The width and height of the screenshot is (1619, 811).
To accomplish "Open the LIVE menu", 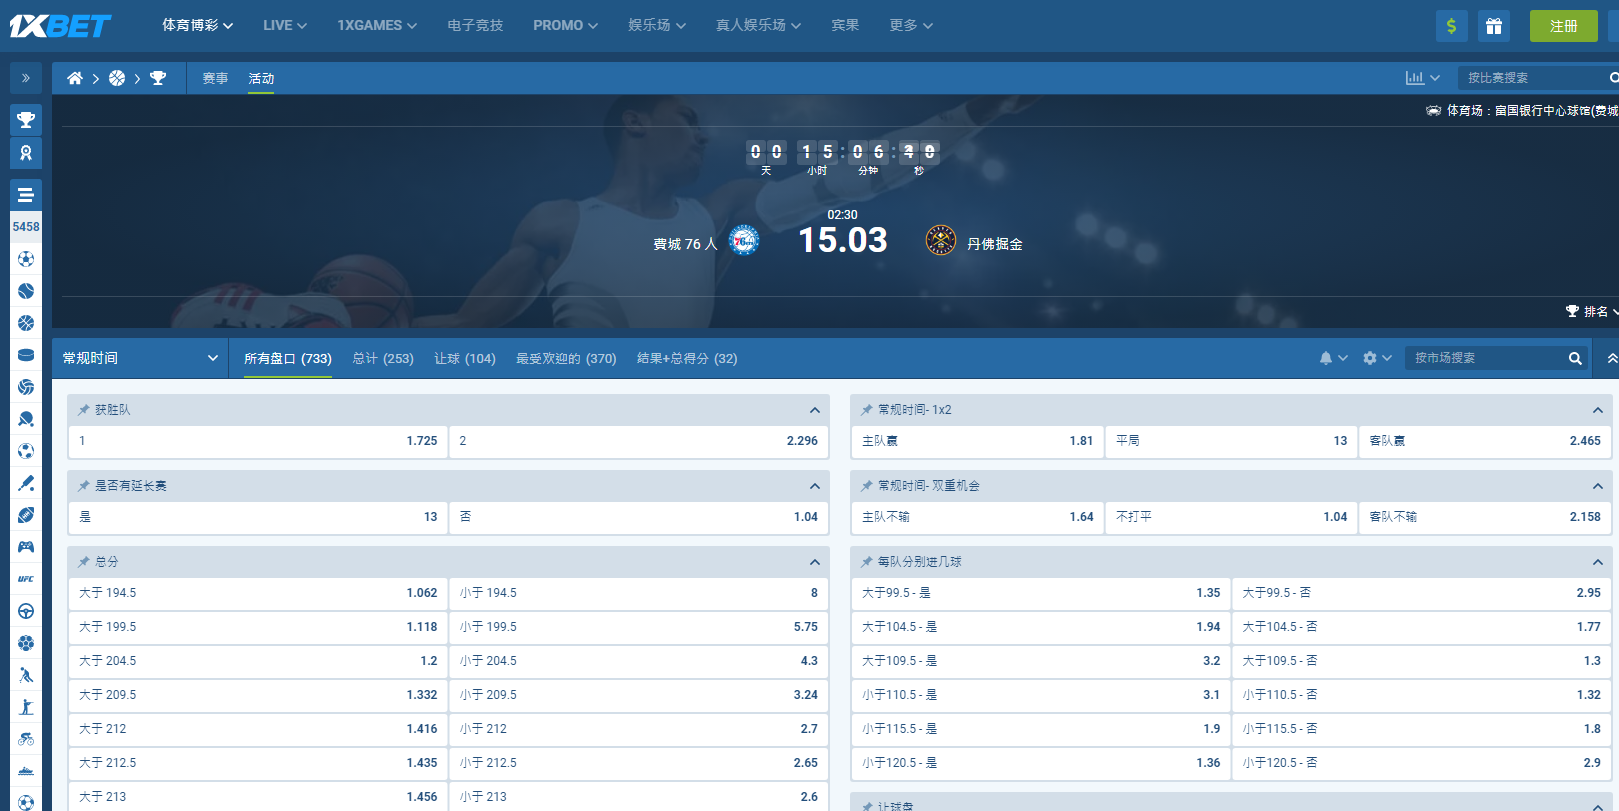I will point(284,25).
